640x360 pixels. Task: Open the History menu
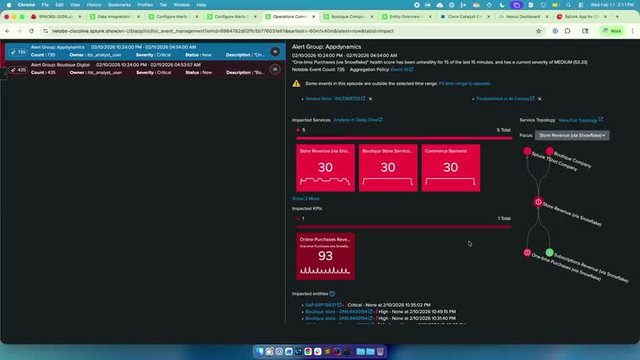pos(94,5)
